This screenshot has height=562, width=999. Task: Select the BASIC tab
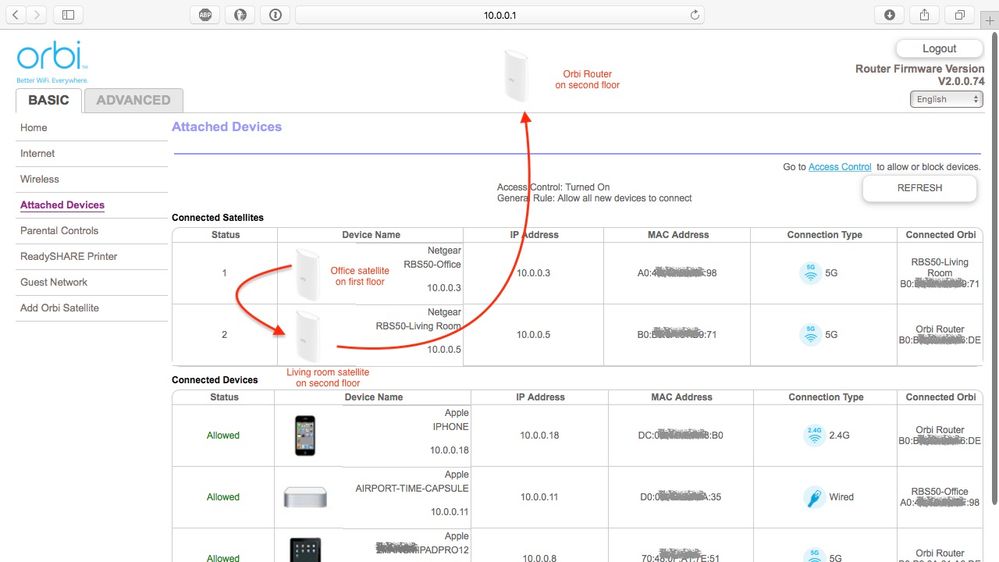pyautogui.click(x=48, y=100)
